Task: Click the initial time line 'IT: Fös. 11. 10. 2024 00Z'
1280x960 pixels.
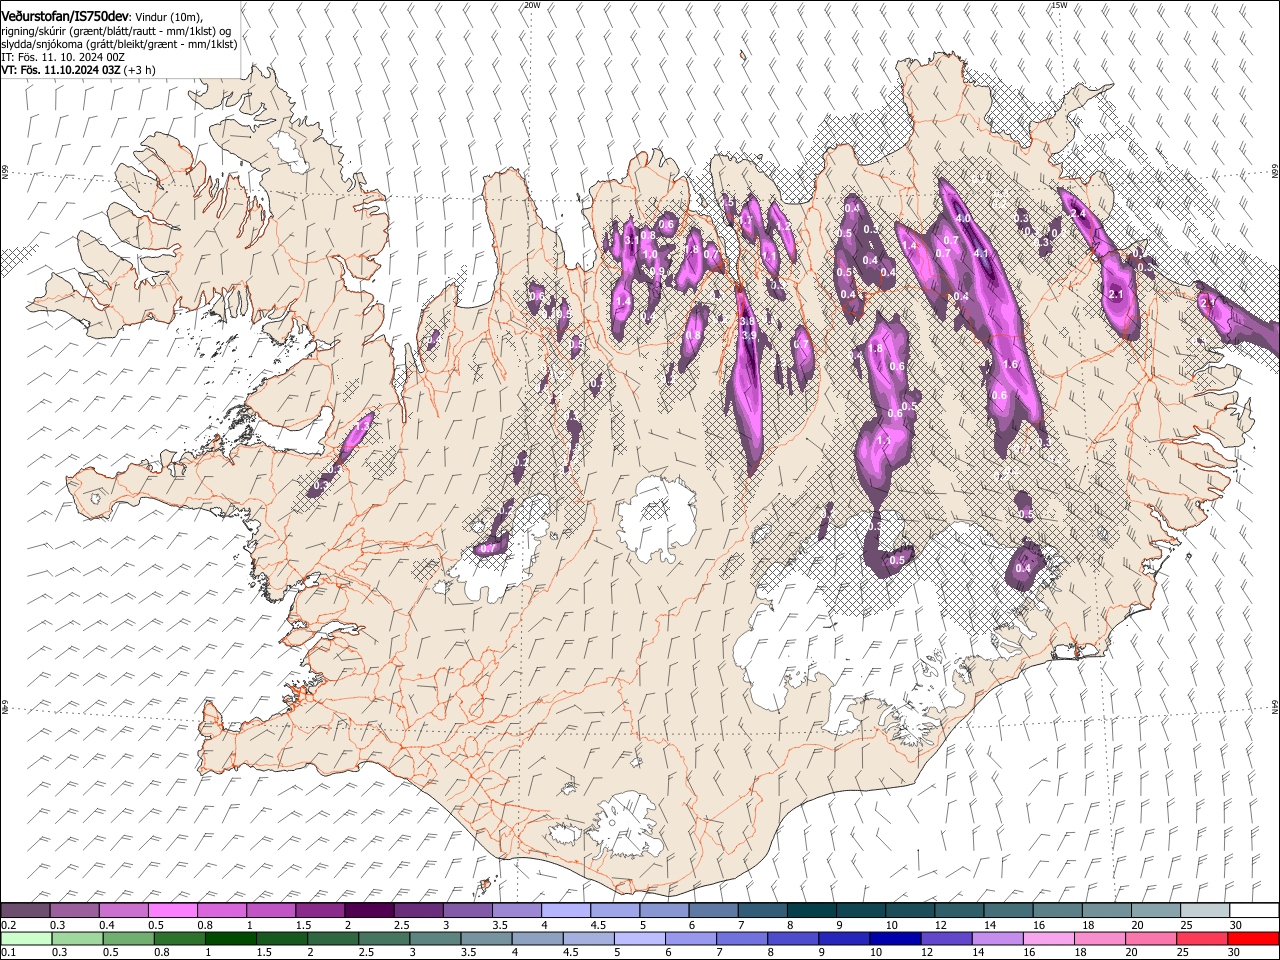Action: coord(63,57)
